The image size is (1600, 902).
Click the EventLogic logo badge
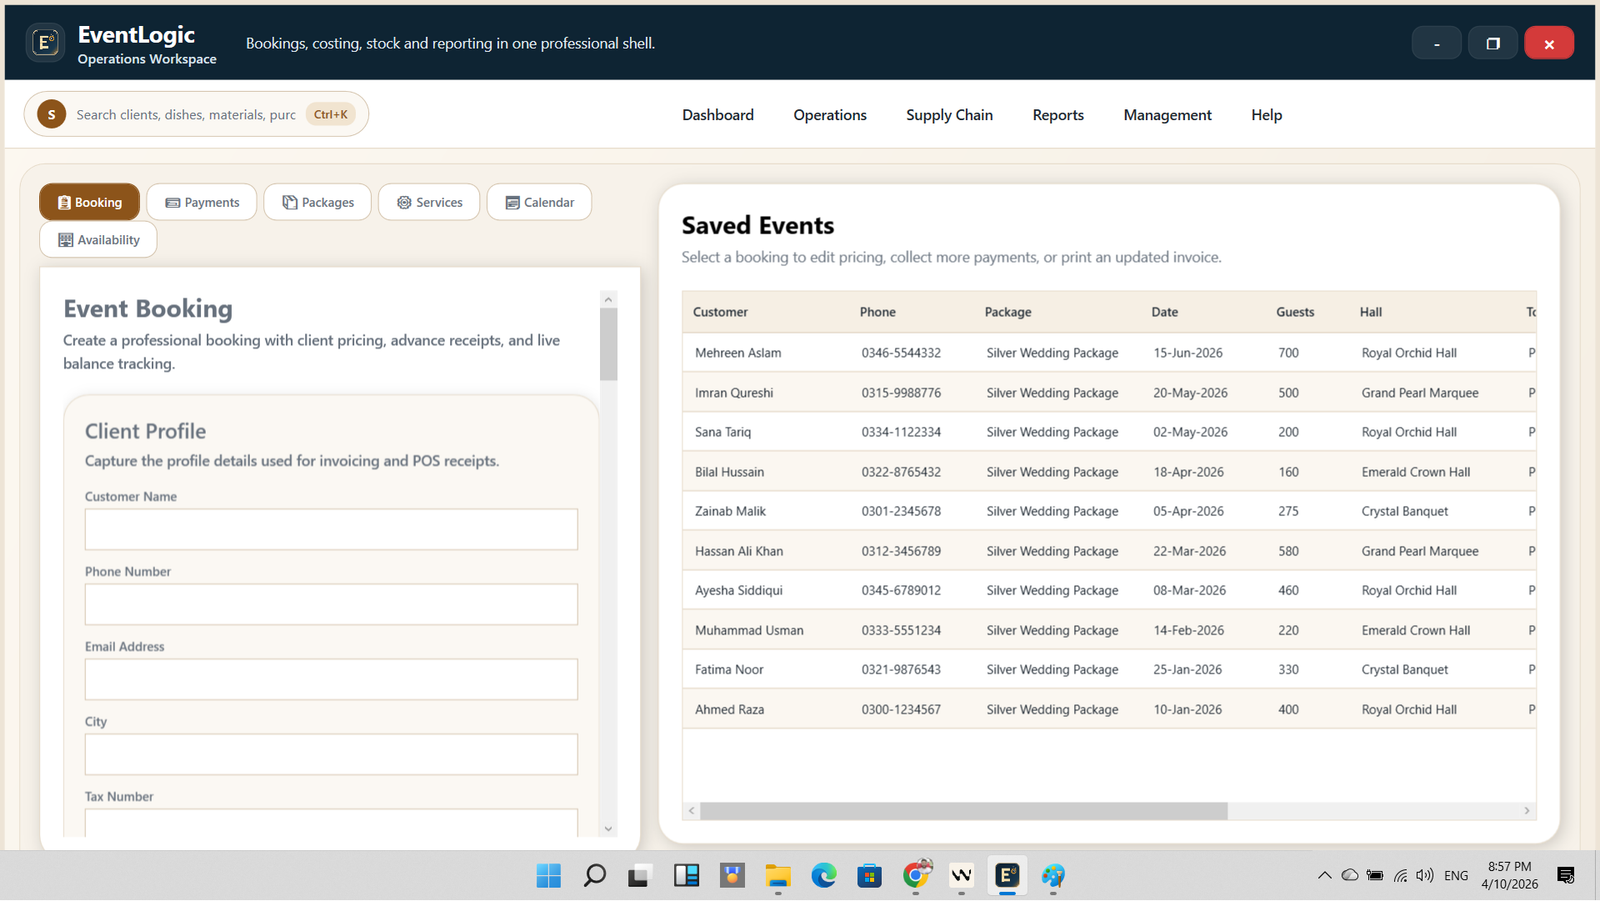coord(45,41)
